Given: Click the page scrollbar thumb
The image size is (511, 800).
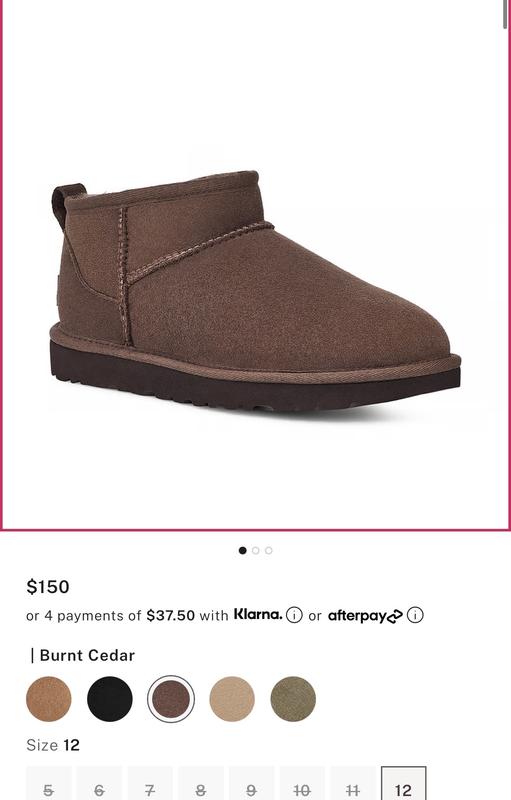Looking at the screenshot, I should tap(505, 14).
